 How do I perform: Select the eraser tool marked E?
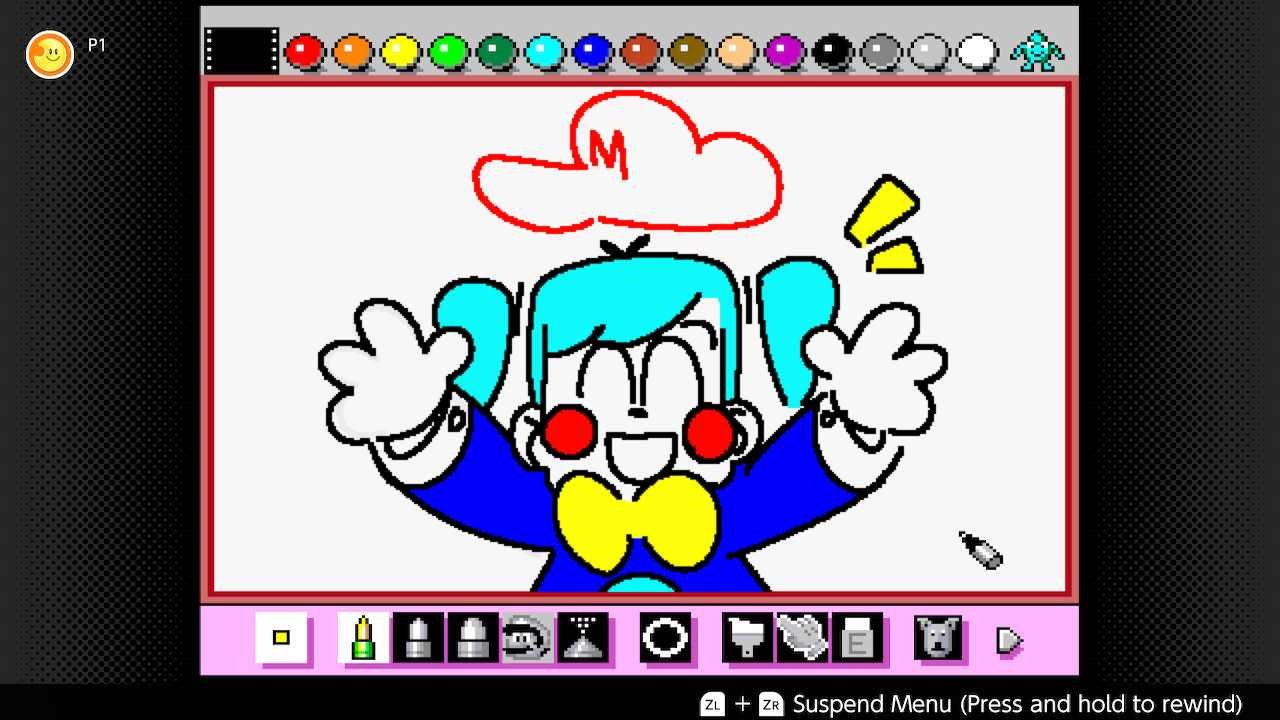[x=857, y=638]
